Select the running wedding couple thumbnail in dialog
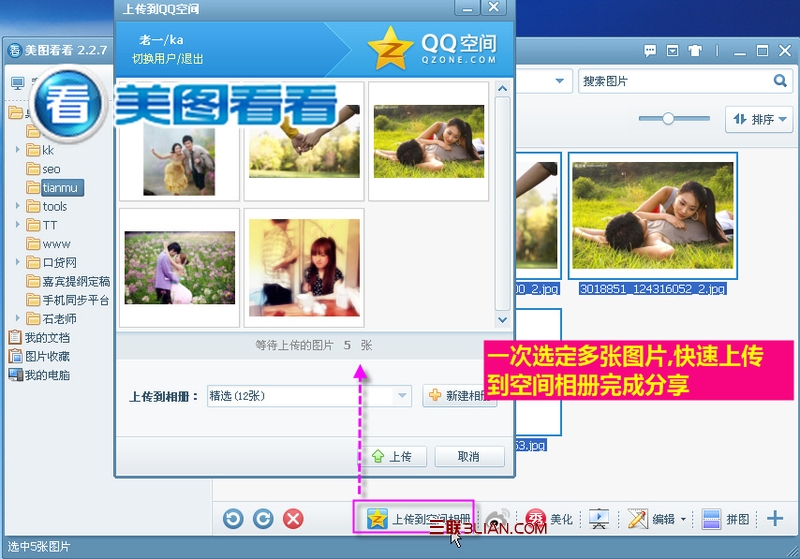This screenshot has width=800, height=559. tap(180, 141)
